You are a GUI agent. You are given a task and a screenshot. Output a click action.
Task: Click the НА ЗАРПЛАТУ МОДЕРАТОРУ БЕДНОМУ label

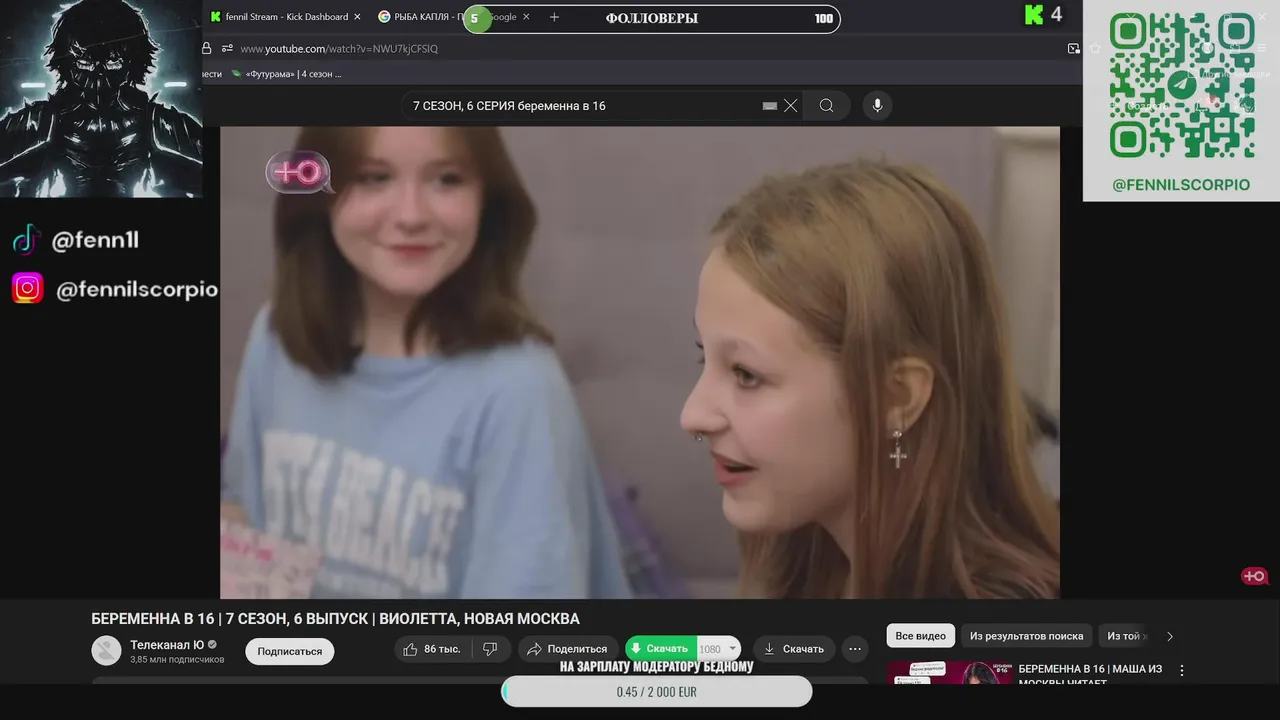point(657,666)
